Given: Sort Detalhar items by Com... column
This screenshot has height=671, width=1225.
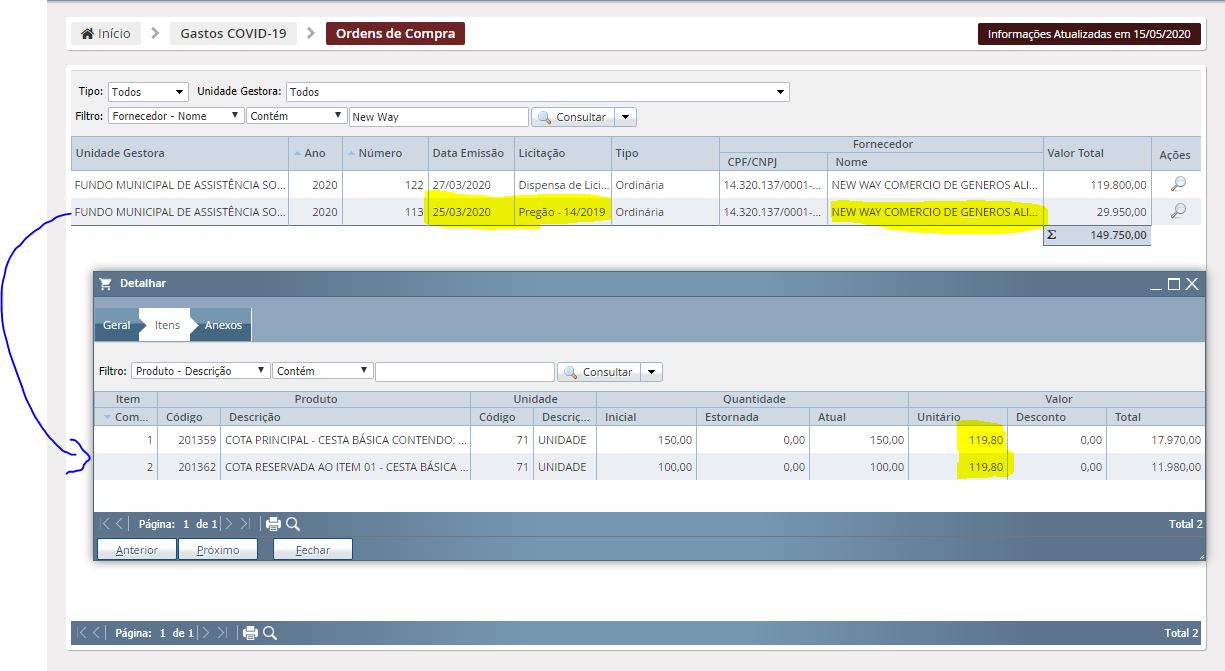Looking at the screenshot, I should (126, 417).
